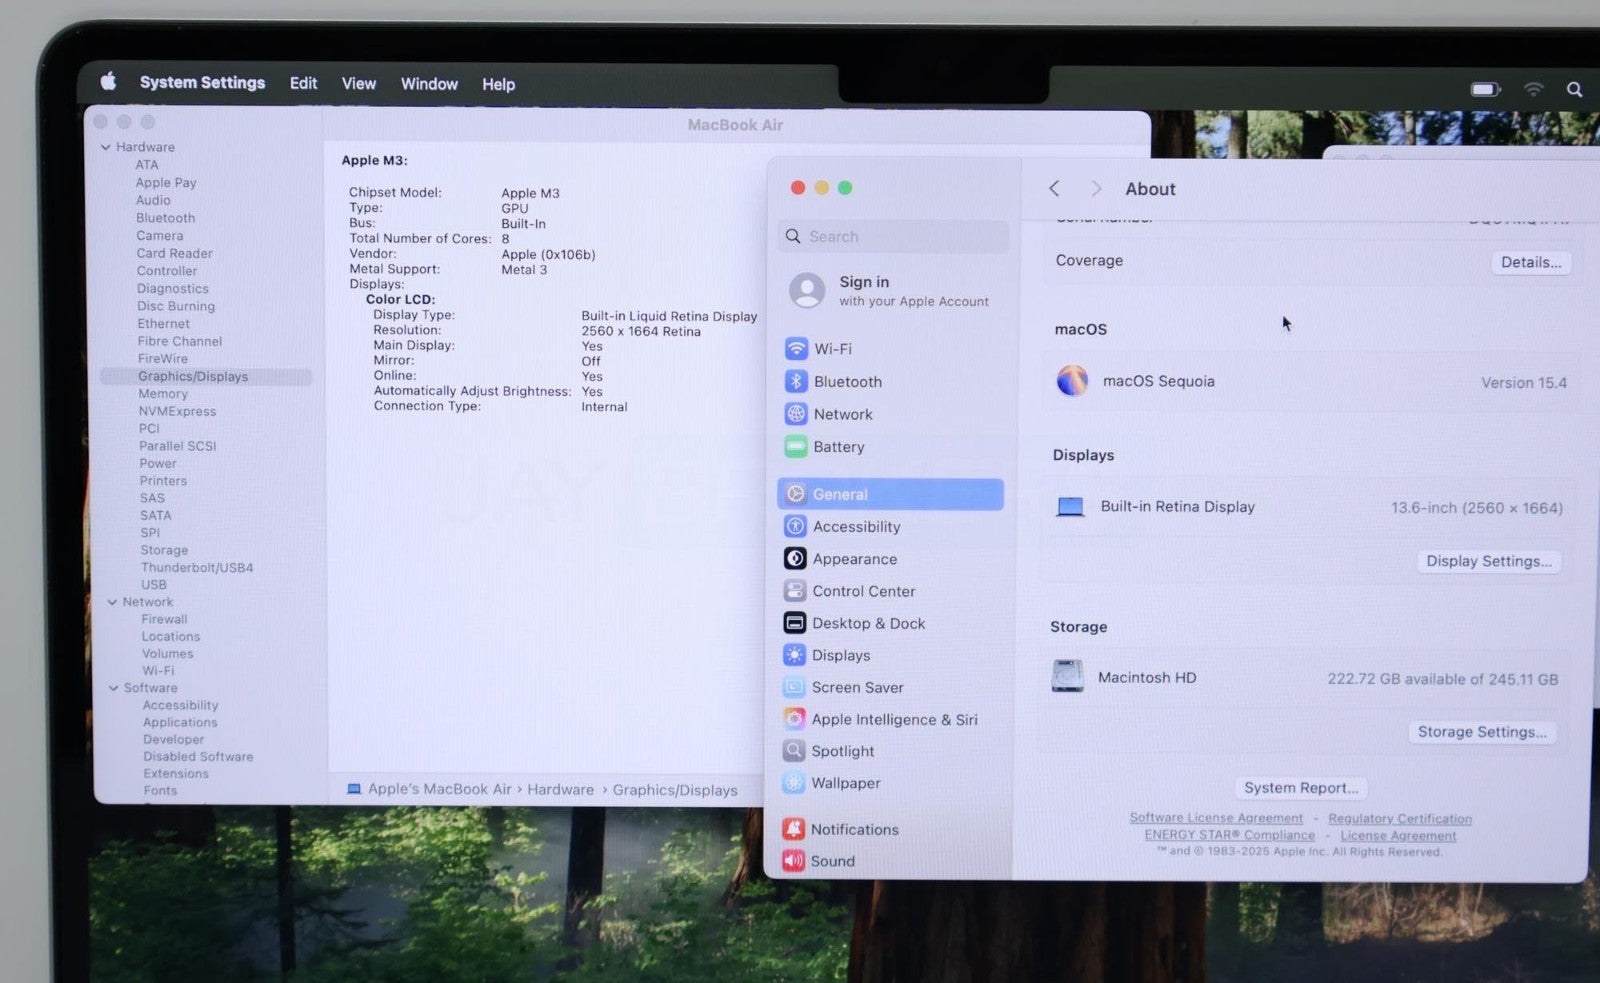Collapse the Network tree section

112,602
